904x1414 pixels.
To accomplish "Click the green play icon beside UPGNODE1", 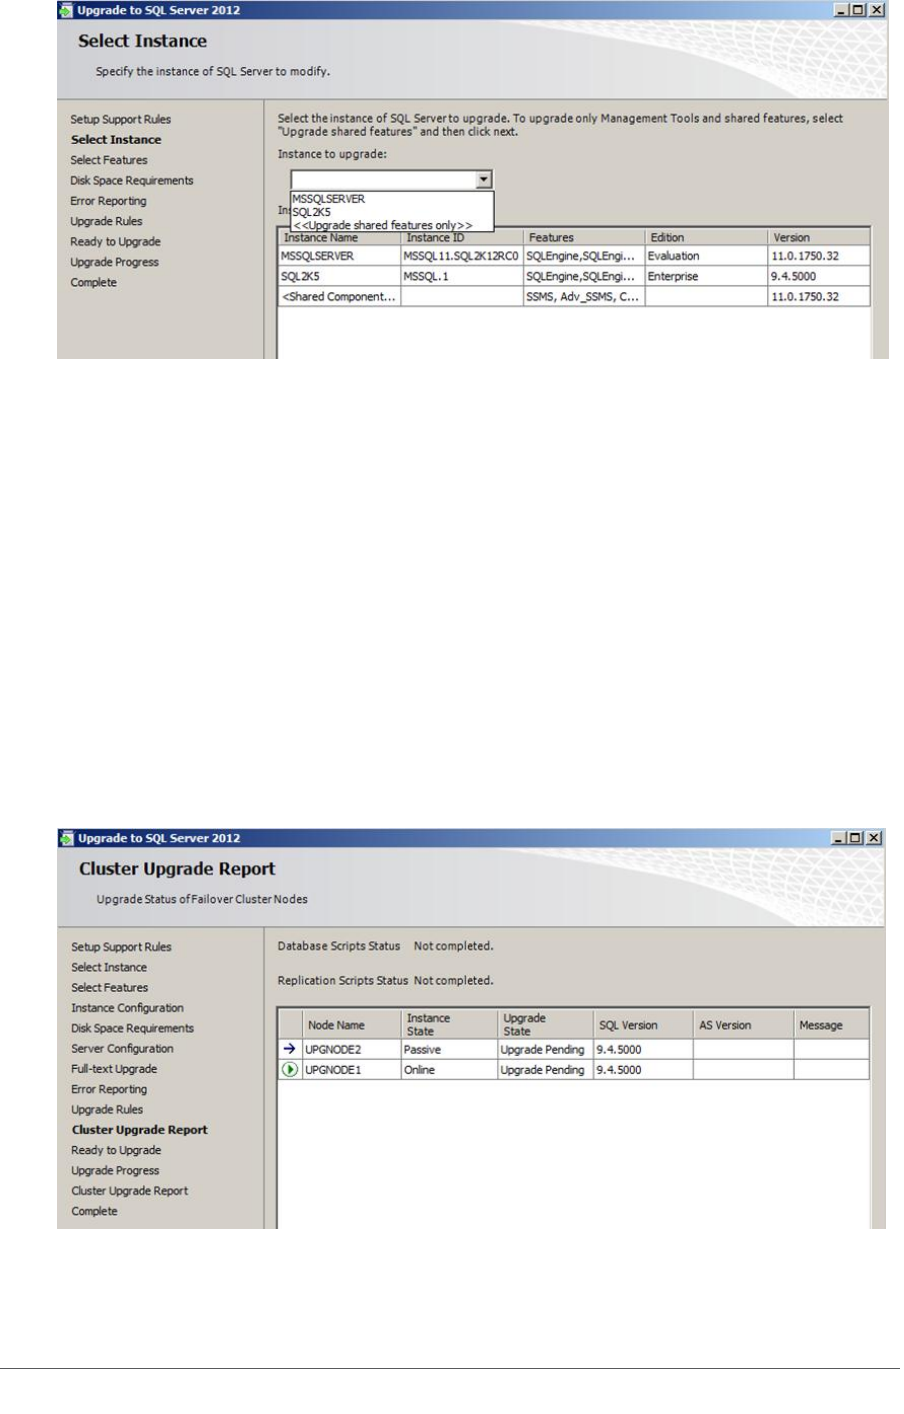I will [290, 1070].
